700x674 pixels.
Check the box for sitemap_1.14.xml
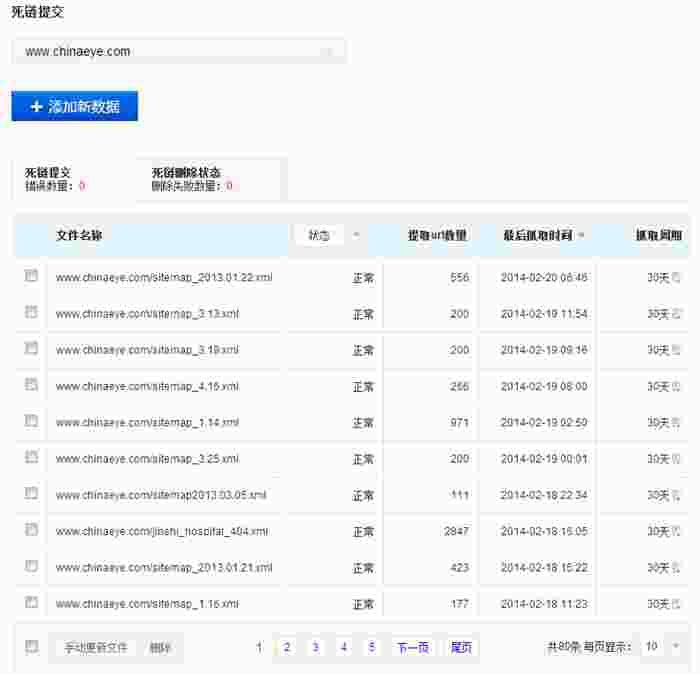tap(31, 420)
